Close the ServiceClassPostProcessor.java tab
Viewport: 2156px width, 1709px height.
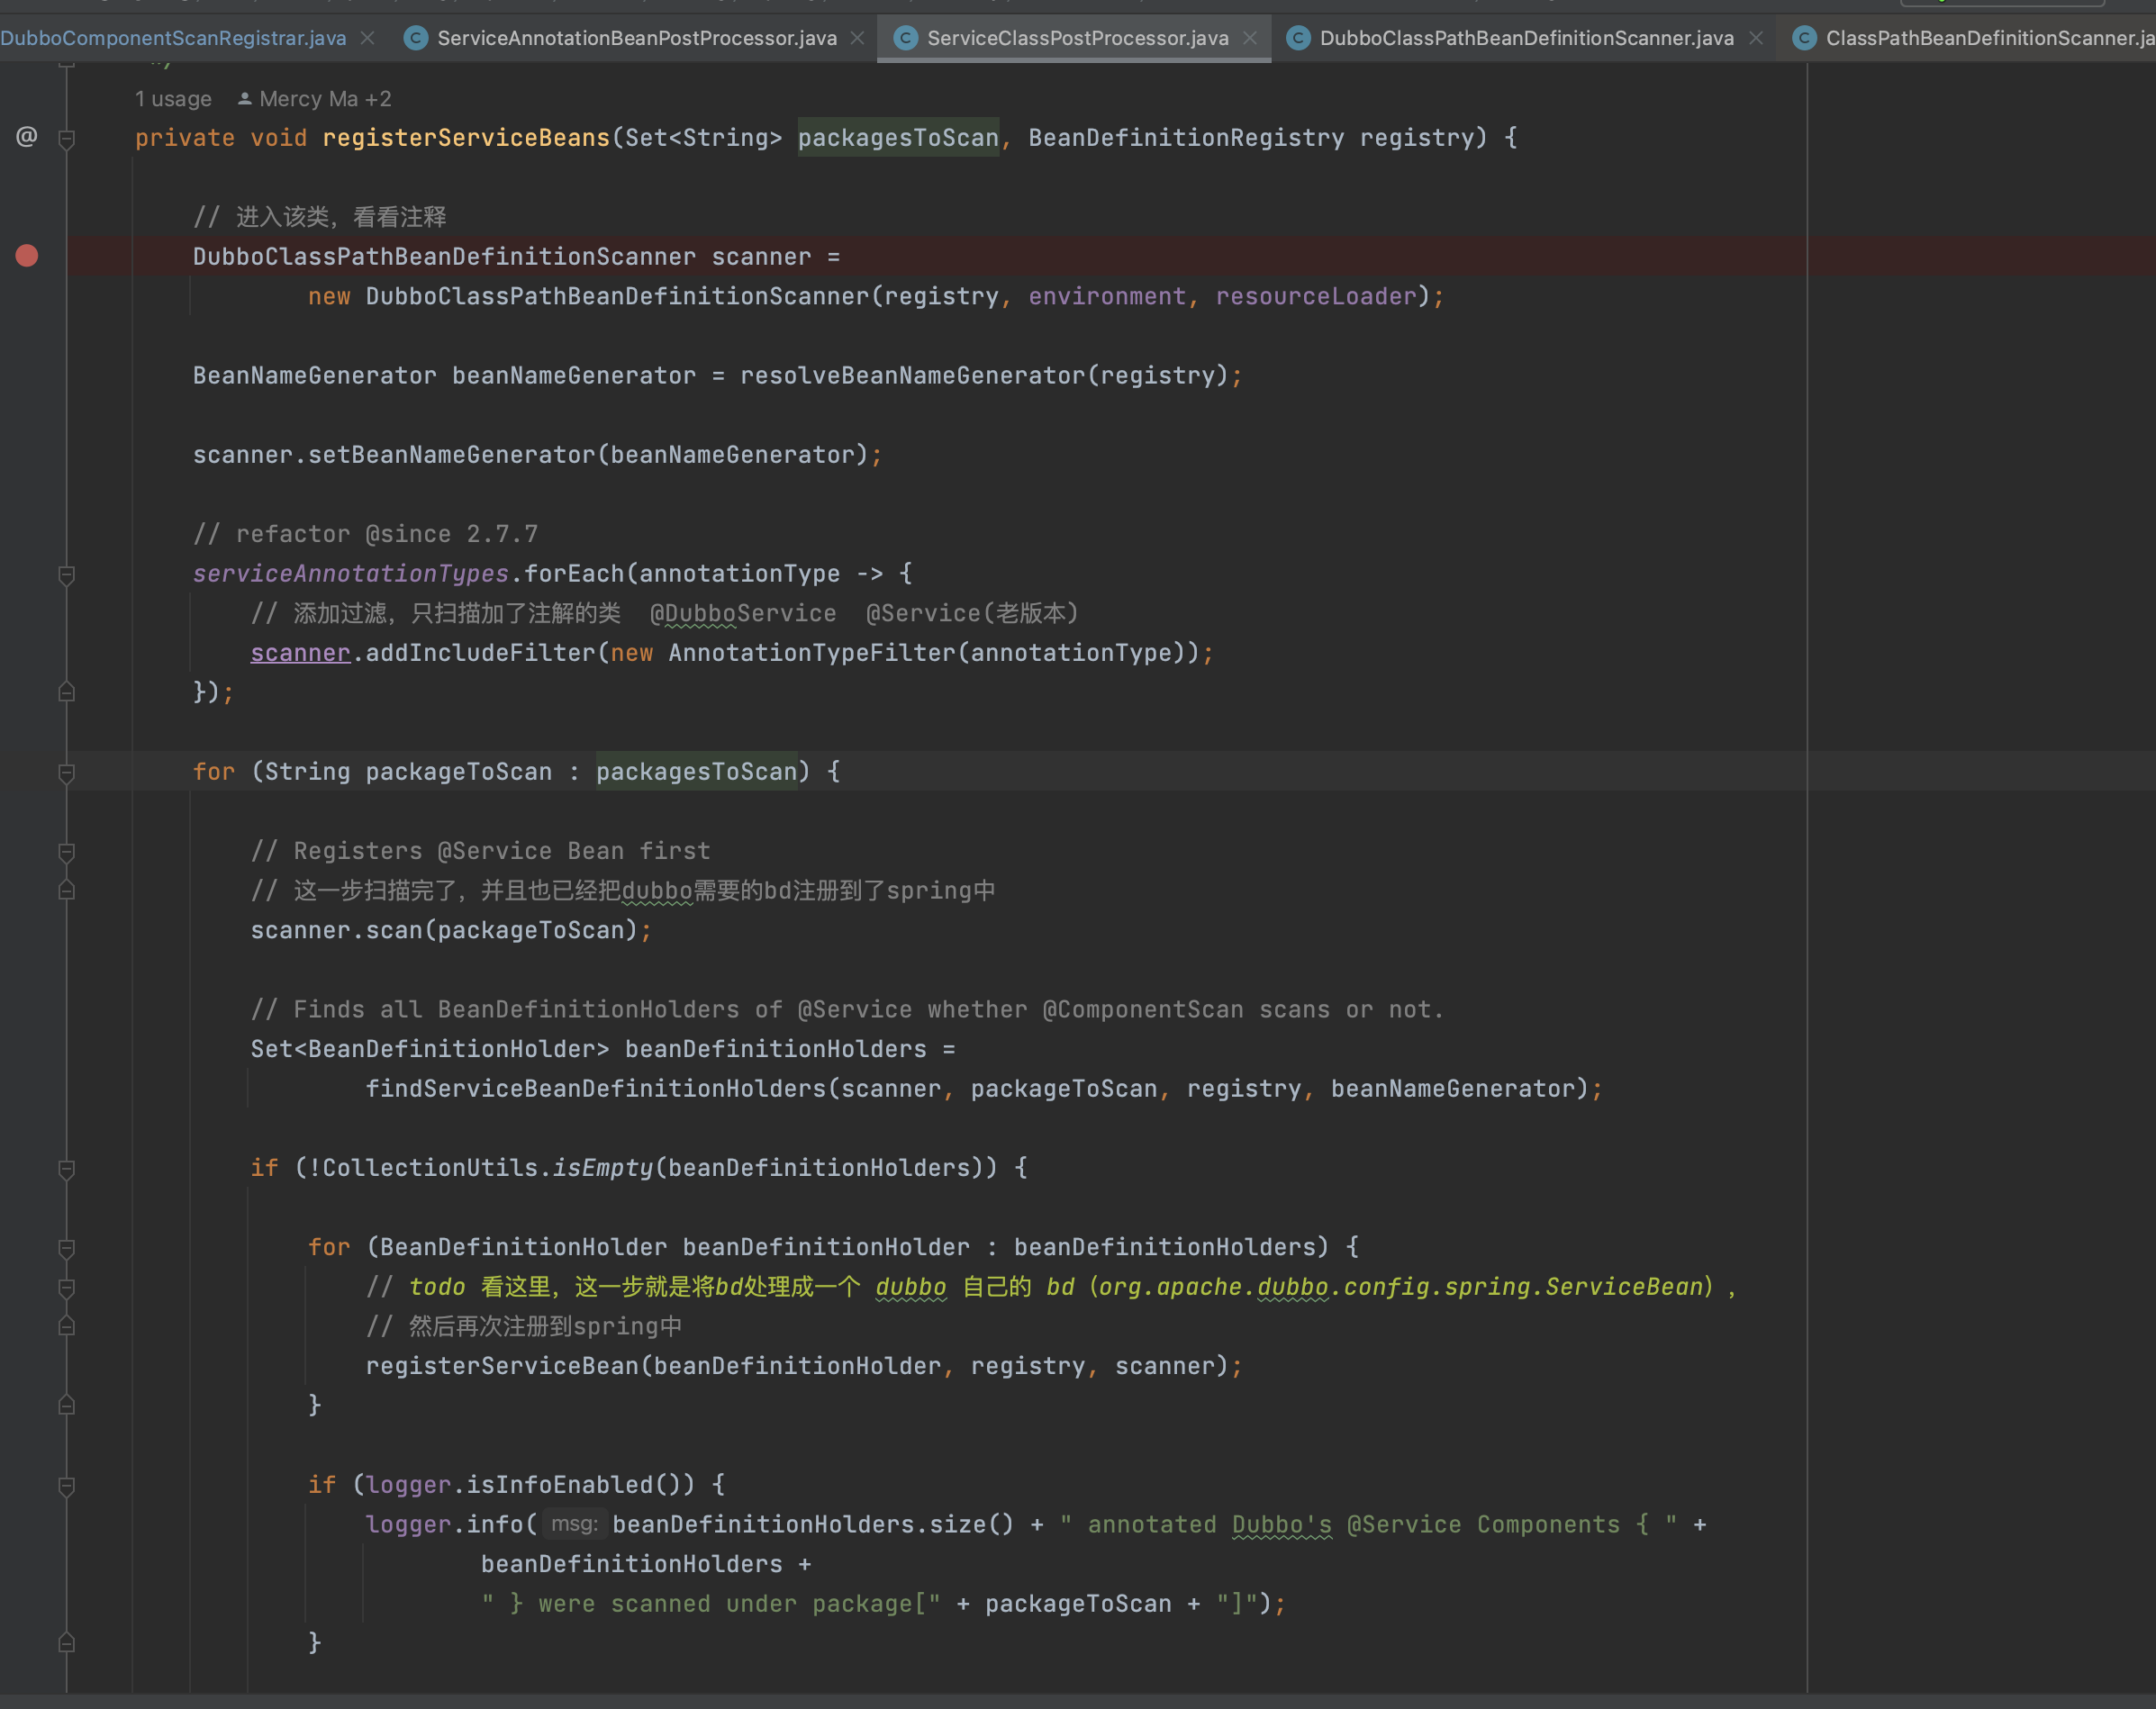pyautogui.click(x=1250, y=38)
